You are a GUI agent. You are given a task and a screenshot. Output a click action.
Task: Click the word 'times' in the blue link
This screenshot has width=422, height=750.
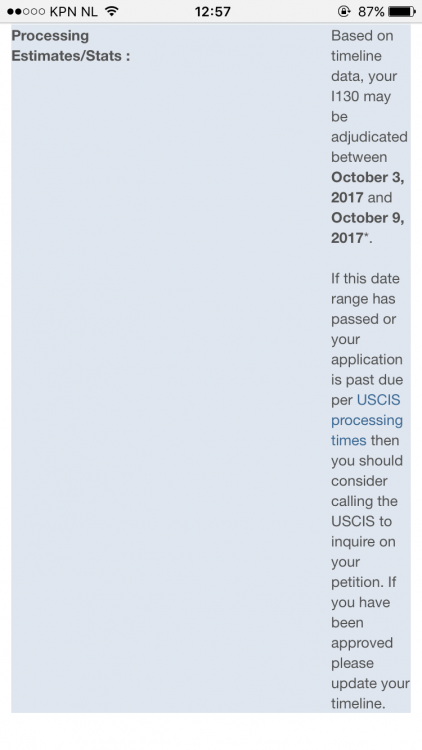tap(348, 440)
